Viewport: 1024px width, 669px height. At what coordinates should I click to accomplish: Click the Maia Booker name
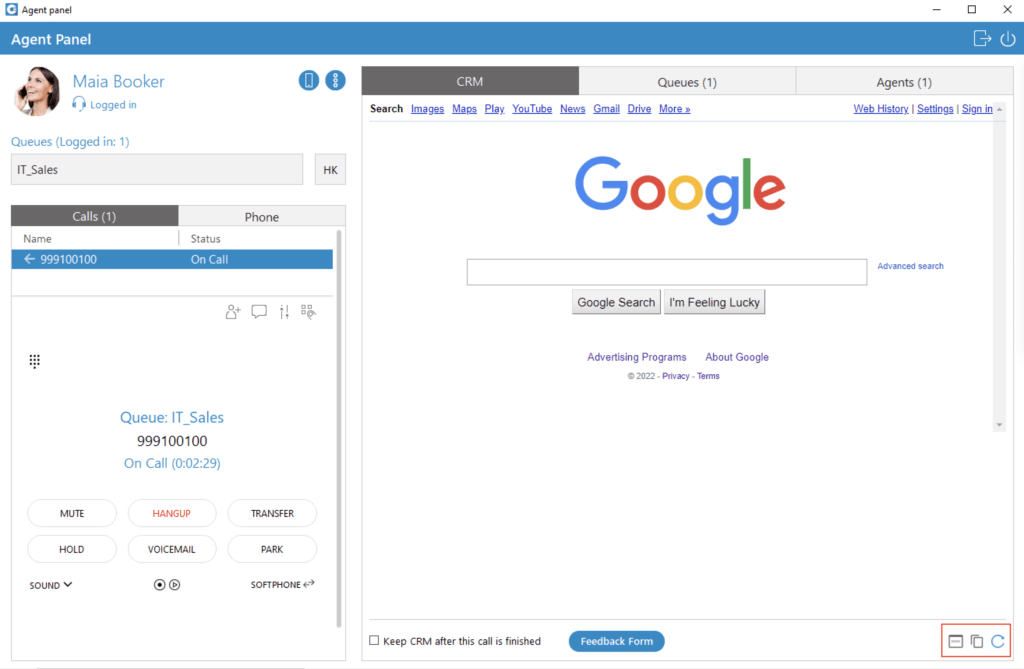click(x=119, y=82)
